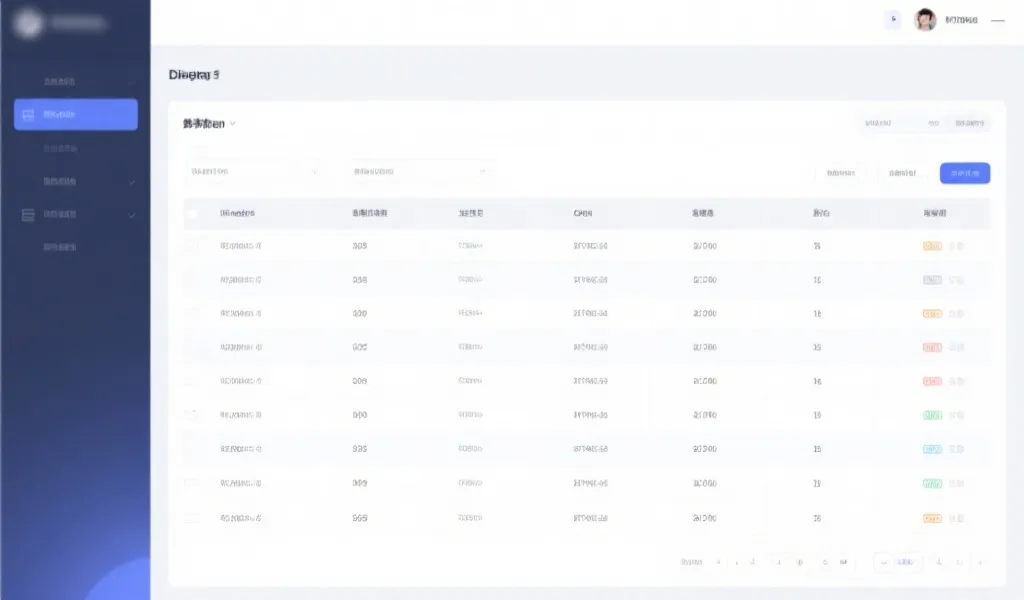Click the blue primary button above the table
Viewport: 1024px width, 600px height.
tap(964, 173)
